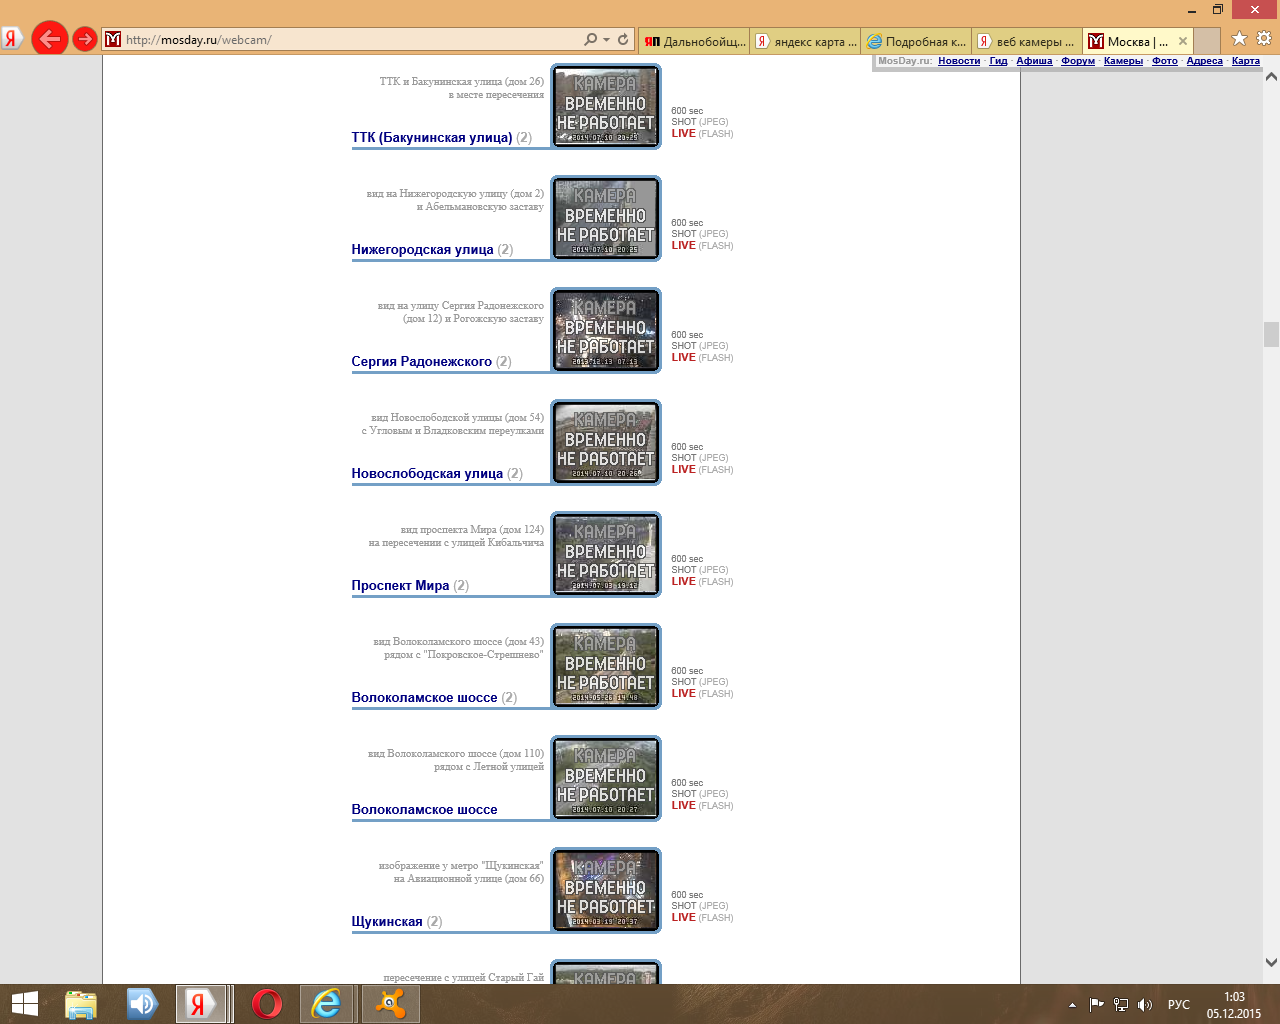This screenshot has width=1280, height=1024.
Task: Open browser settings gear icon
Action: [x=1264, y=39]
